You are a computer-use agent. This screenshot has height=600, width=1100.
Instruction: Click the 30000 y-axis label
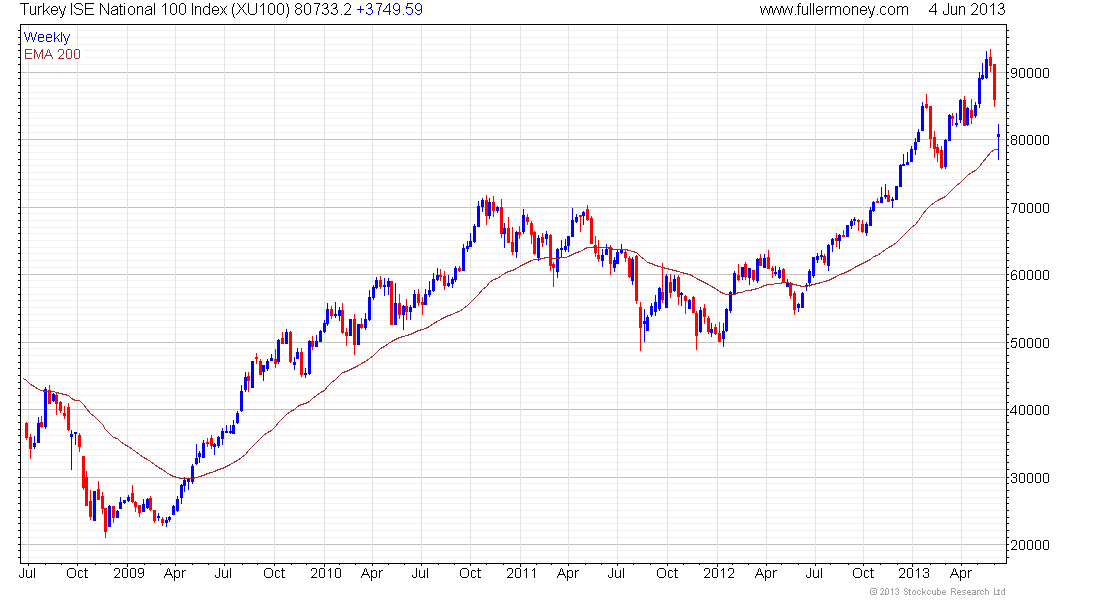1030,479
